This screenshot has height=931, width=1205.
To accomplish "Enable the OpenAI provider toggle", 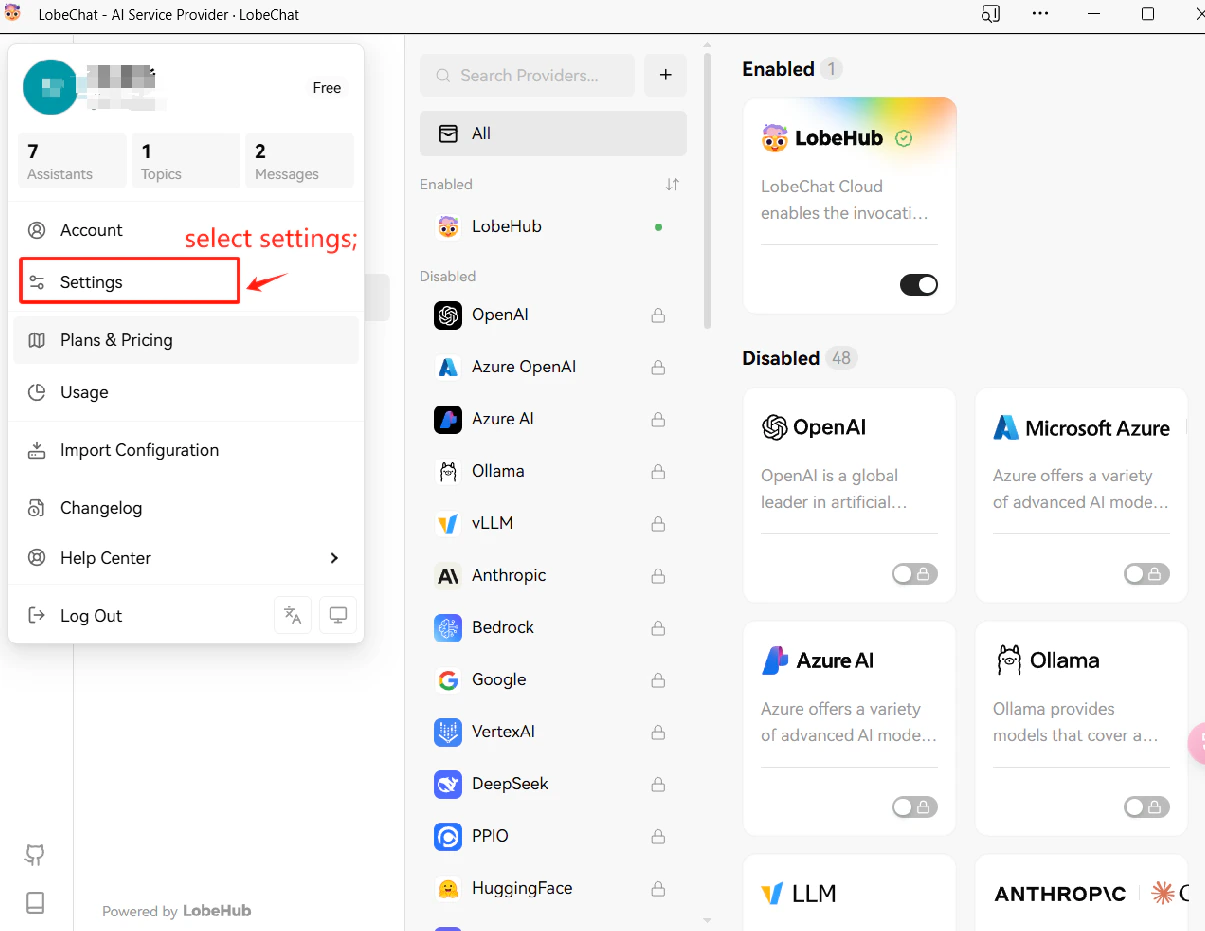I will 914,574.
